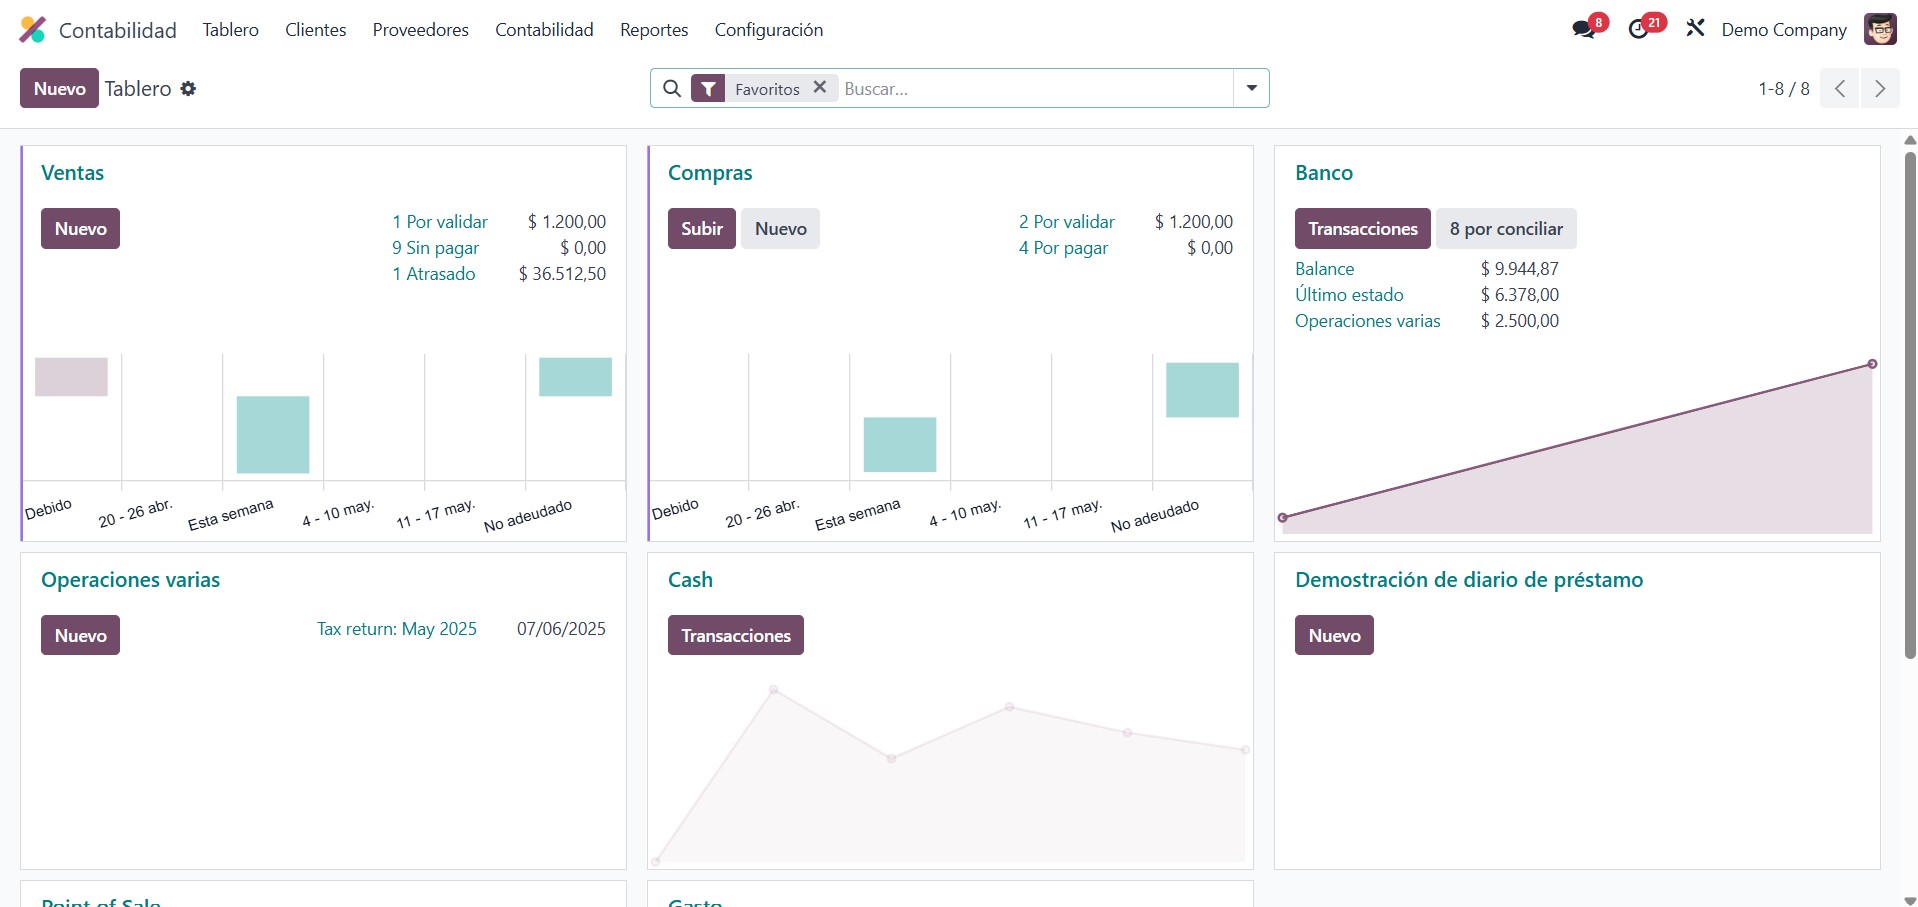The image size is (1918, 907).
Task: Click the search magnifier icon
Action: (672, 89)
